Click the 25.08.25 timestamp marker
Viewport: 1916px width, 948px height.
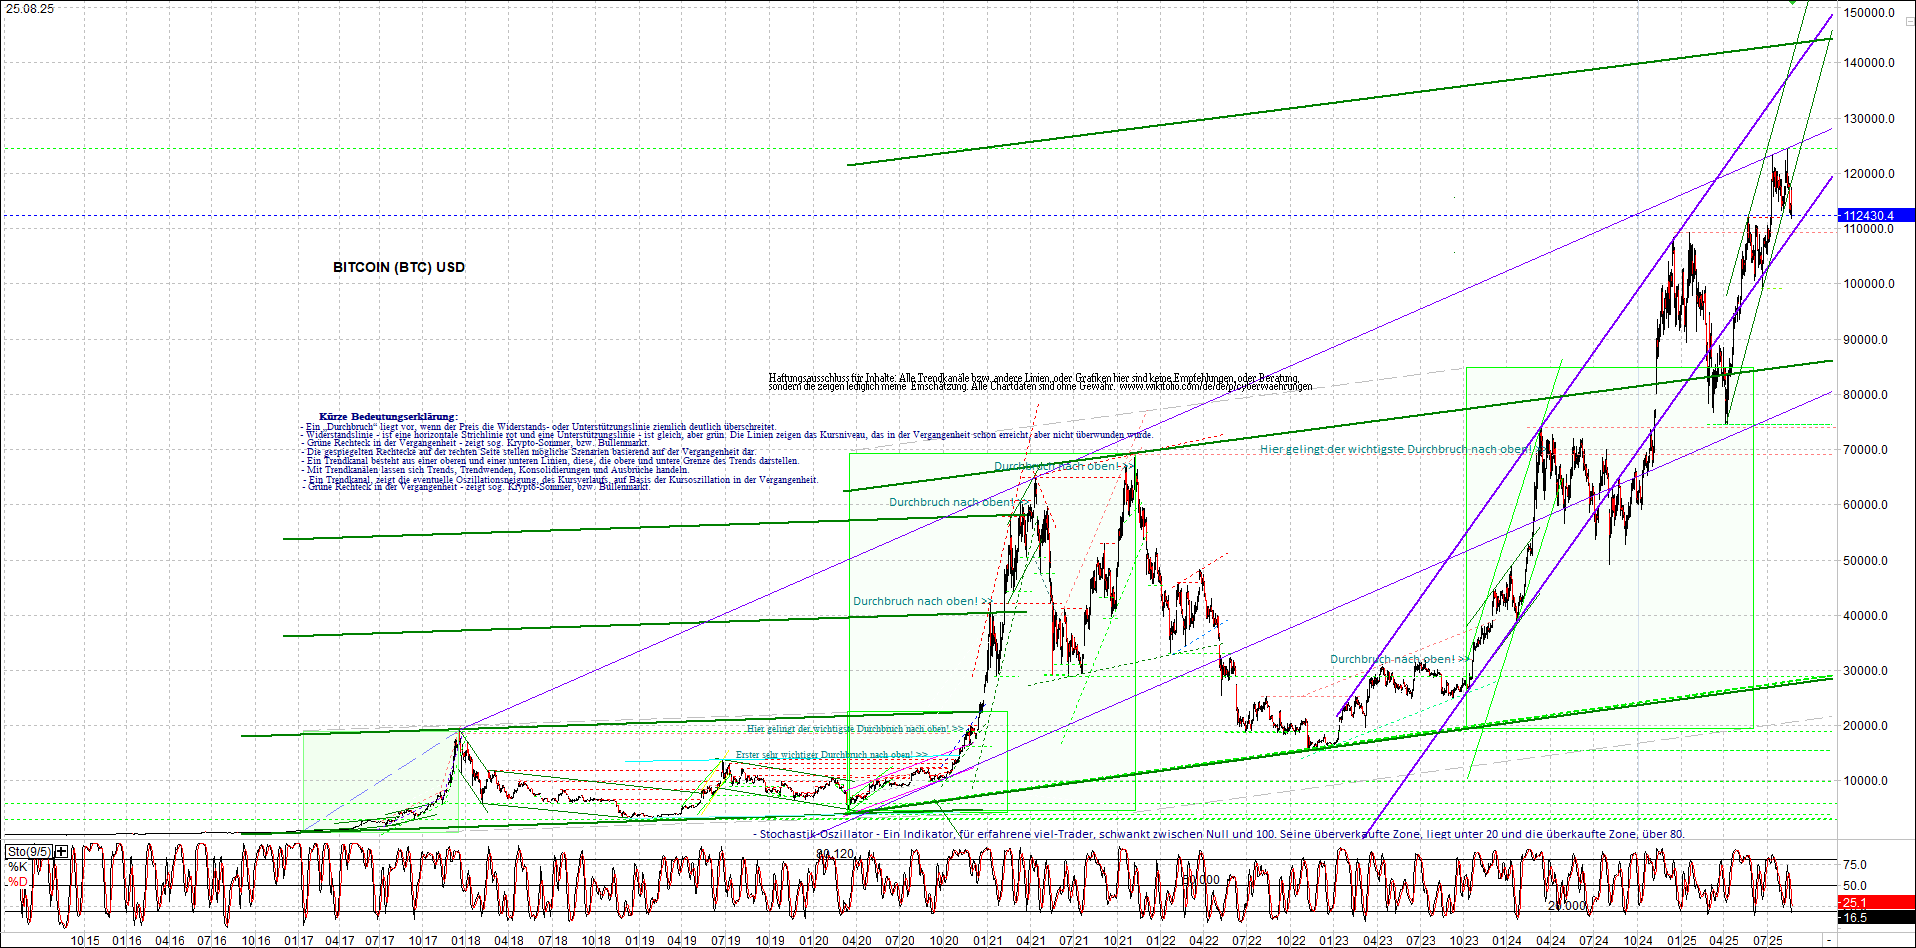click(29, 6)
